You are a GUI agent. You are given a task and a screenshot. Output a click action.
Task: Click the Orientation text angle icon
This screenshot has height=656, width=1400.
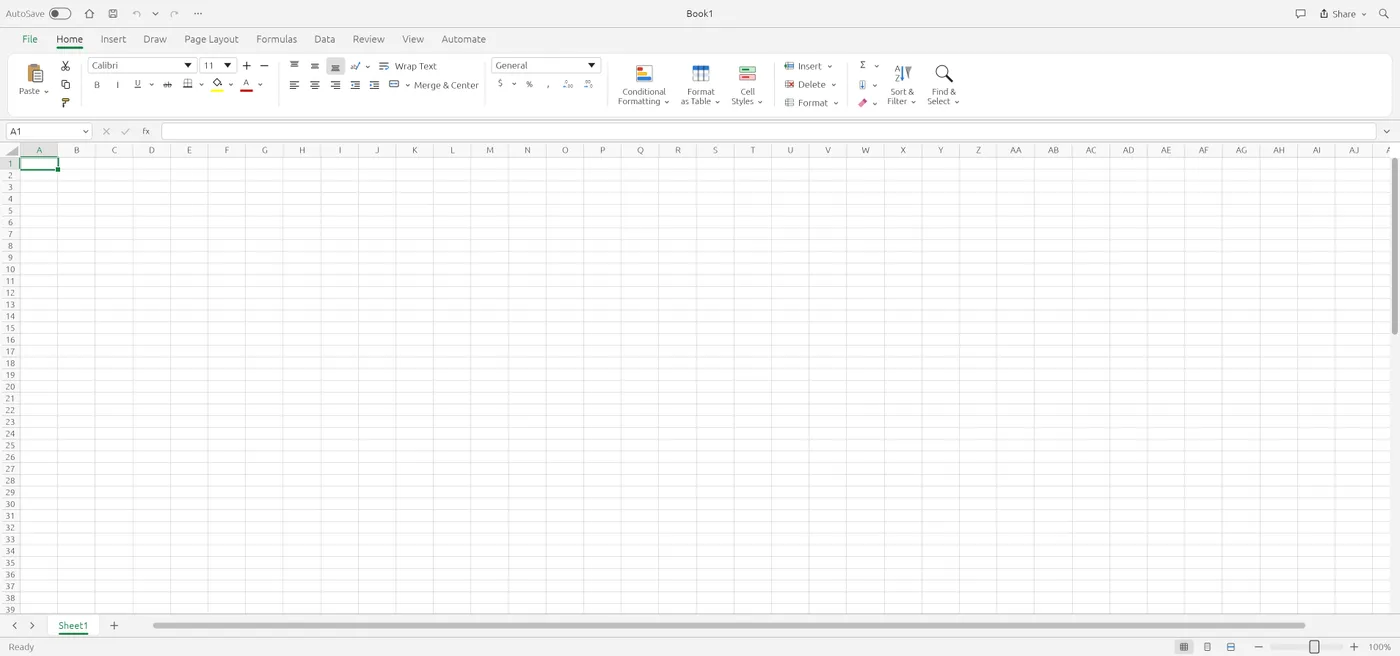coord(355,66)
